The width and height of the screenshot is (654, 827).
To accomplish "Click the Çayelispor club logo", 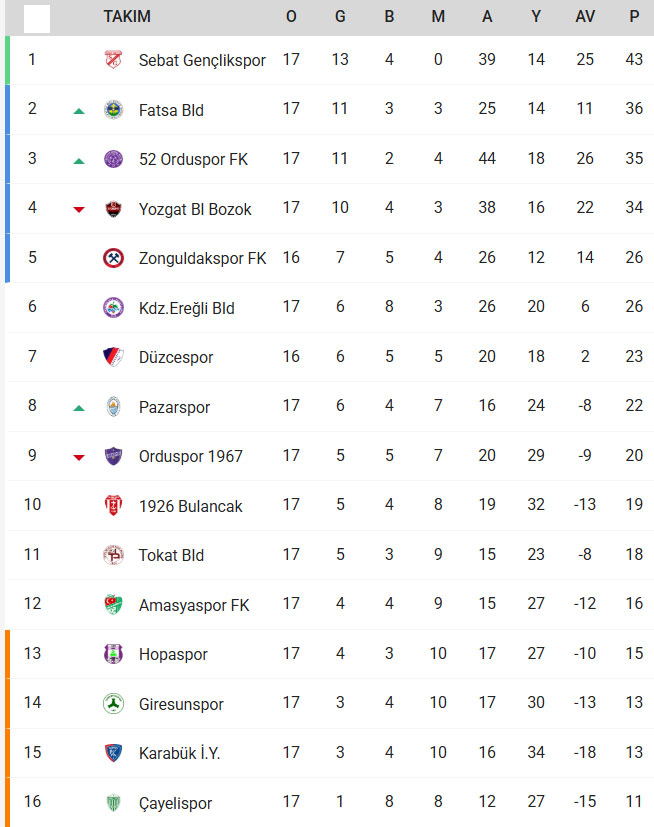I will tap(113, 803).
